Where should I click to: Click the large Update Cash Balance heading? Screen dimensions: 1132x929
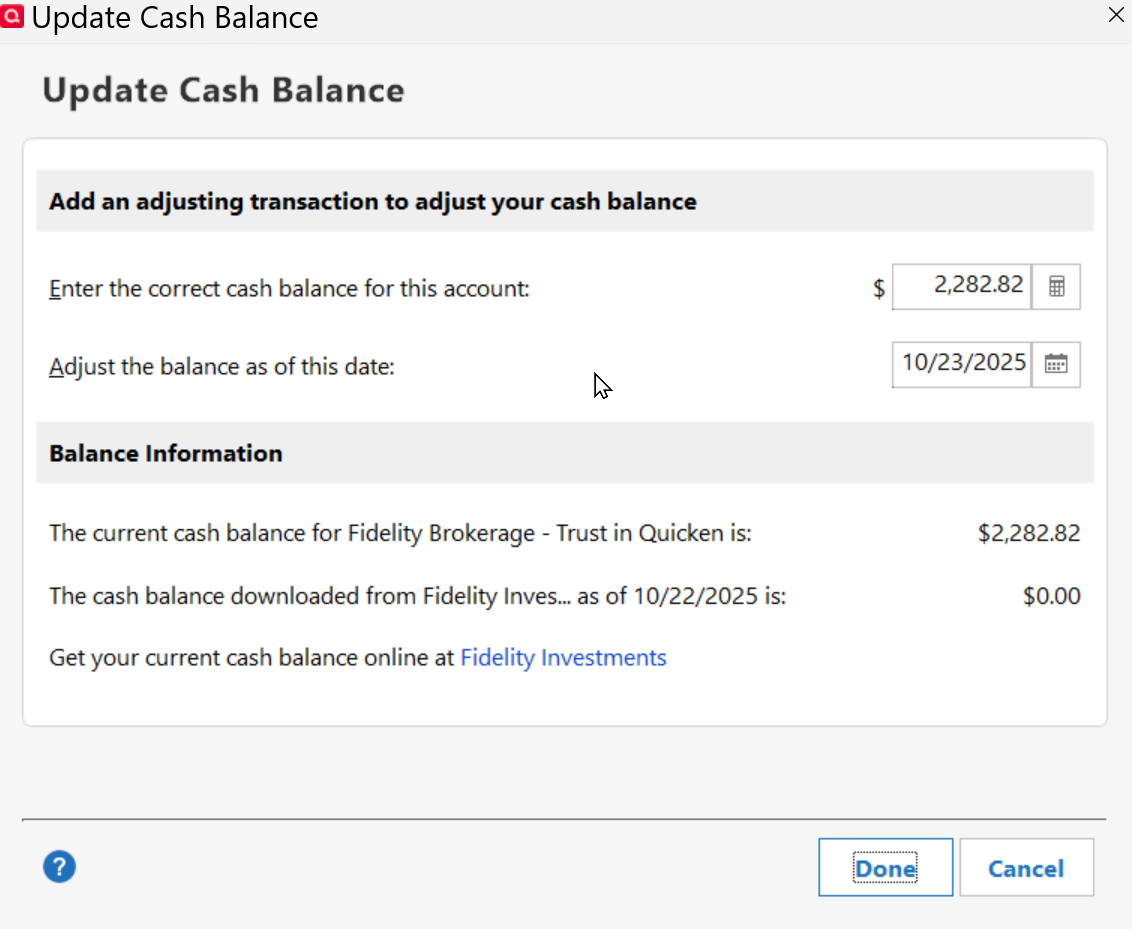[x=223, y=90]
